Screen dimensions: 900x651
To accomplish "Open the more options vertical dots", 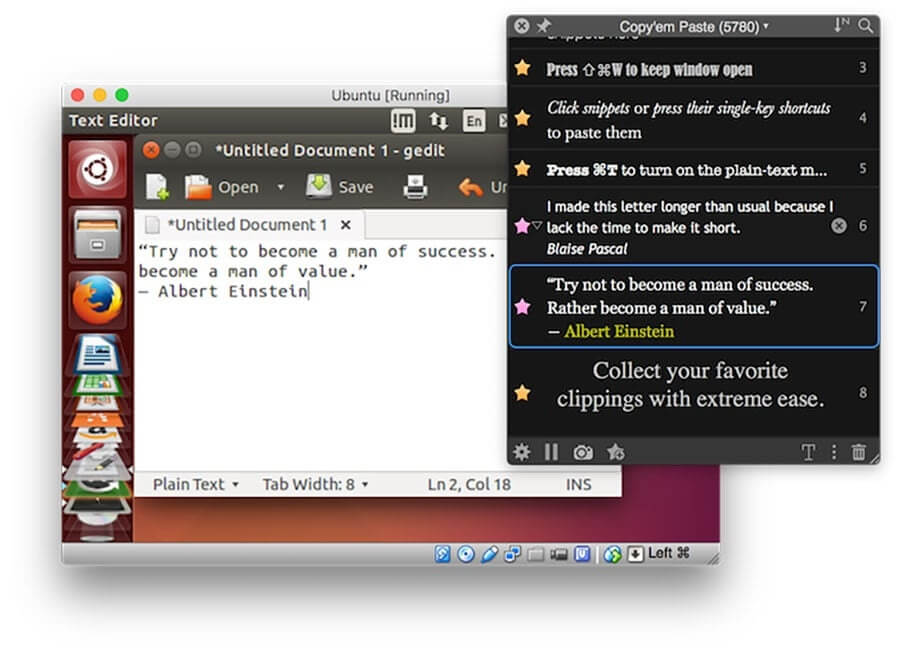I will (834, 452).
